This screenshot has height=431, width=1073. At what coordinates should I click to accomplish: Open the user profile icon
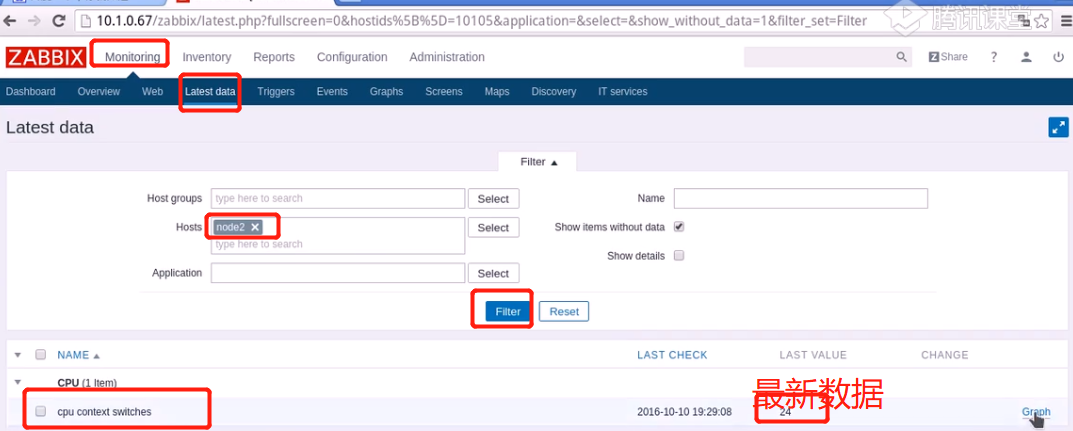click(1026, 57)
